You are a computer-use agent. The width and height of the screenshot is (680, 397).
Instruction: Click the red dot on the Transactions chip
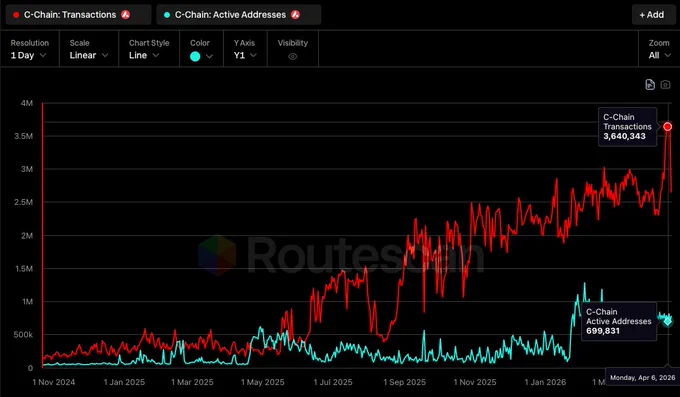click(16, 15)
